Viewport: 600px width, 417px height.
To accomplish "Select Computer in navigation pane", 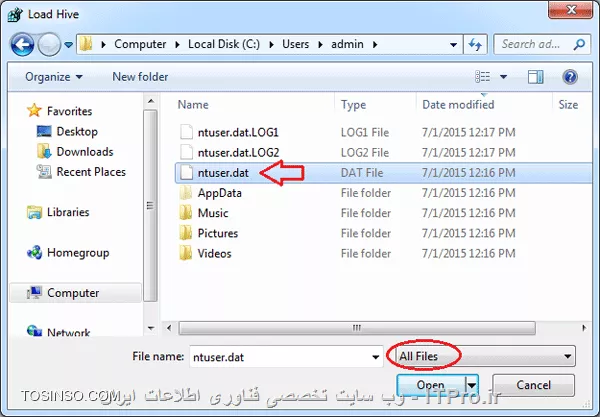I will [73, 293].
